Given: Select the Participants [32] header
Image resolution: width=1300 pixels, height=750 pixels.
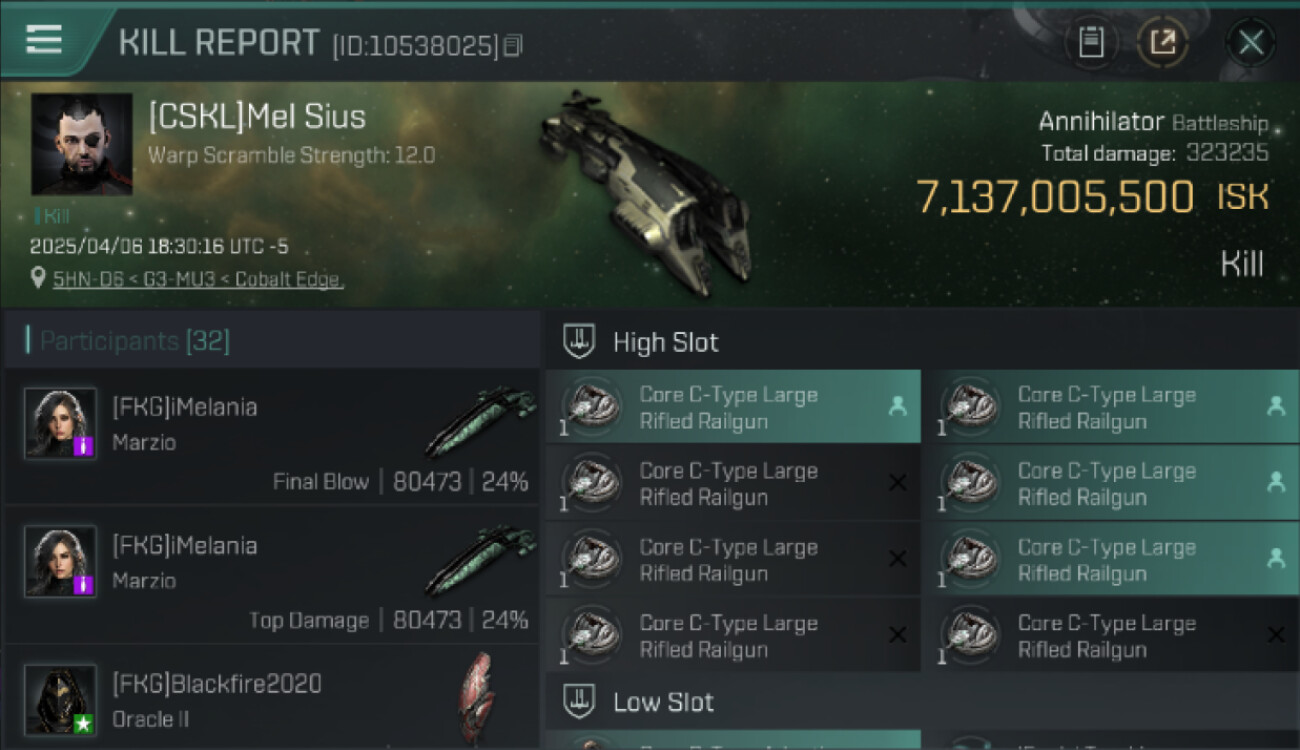Looking at the screenshot, I should (x=135, y=341).
